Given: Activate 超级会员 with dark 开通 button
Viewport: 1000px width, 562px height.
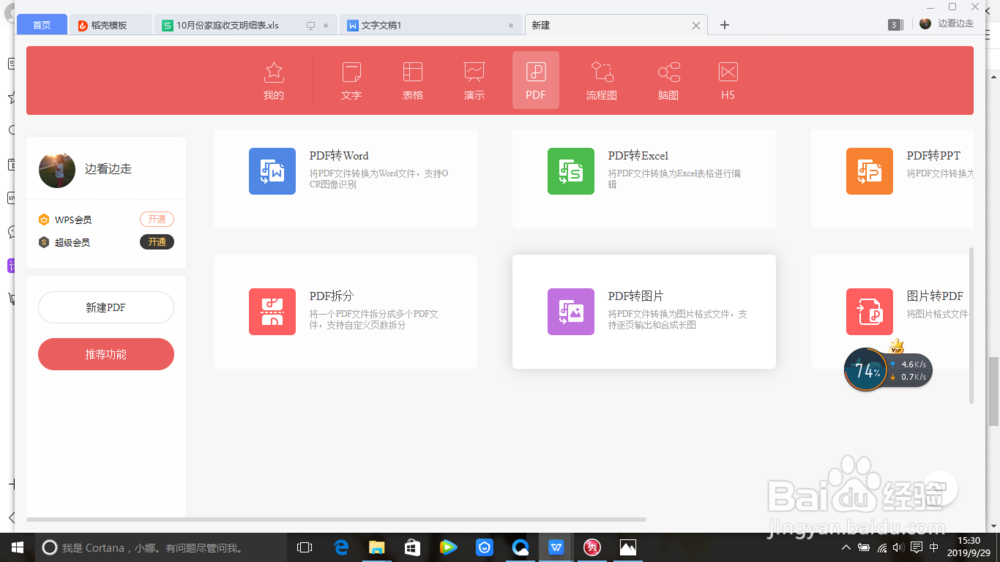Looking at the screenshot, I should click(157, 242).
